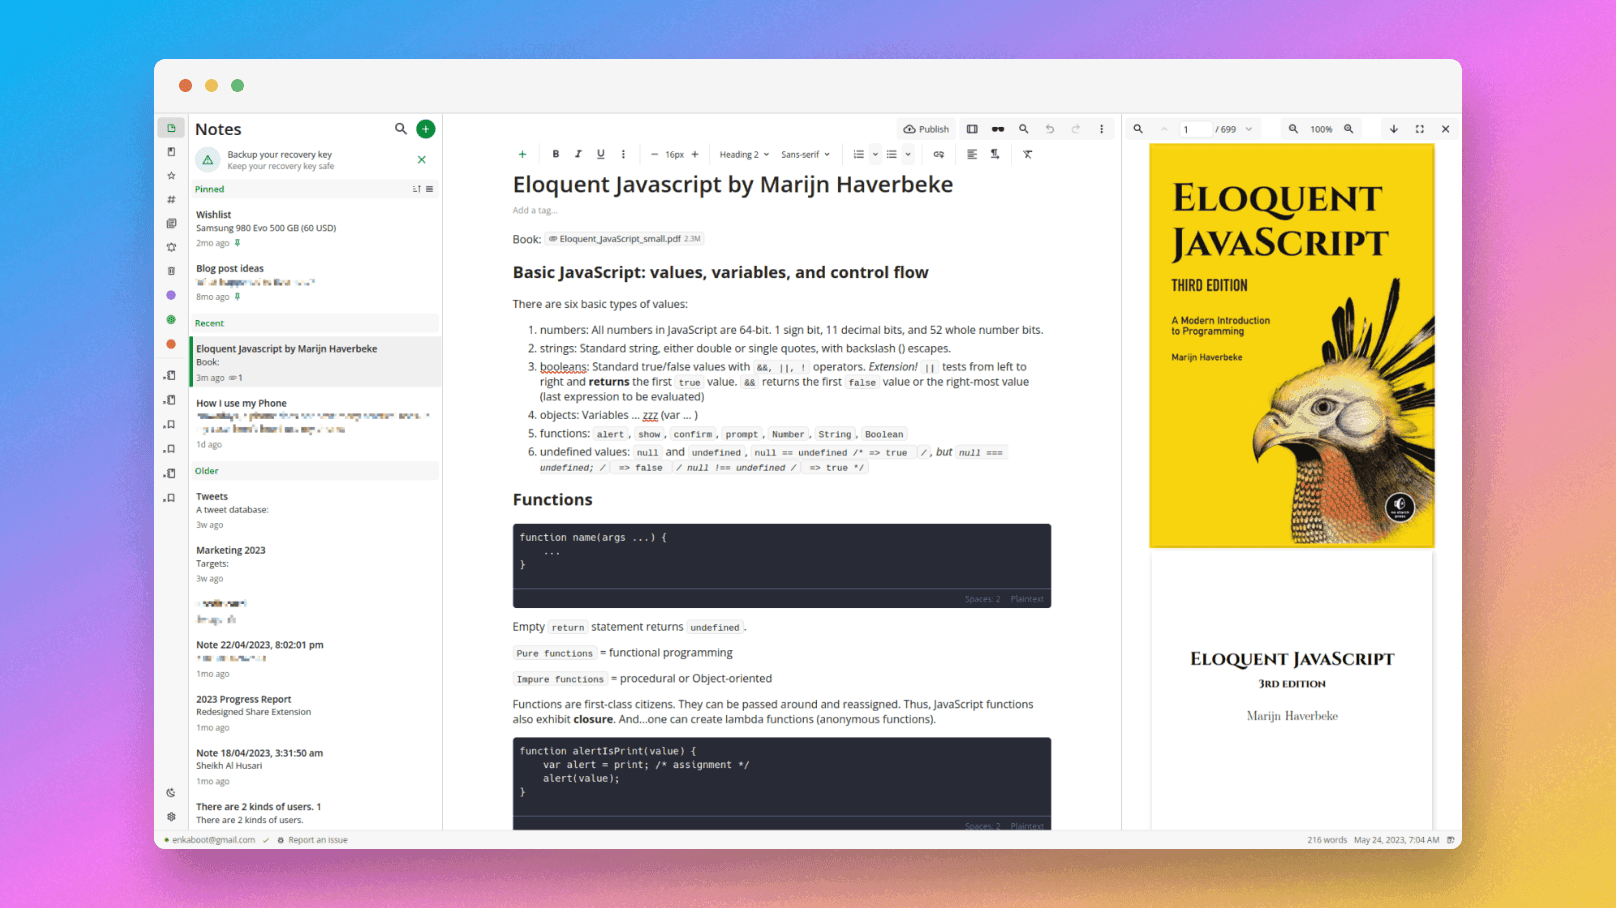Expand the numbered list style options
The image size is (1616, 908).
[x=875, y=155]
